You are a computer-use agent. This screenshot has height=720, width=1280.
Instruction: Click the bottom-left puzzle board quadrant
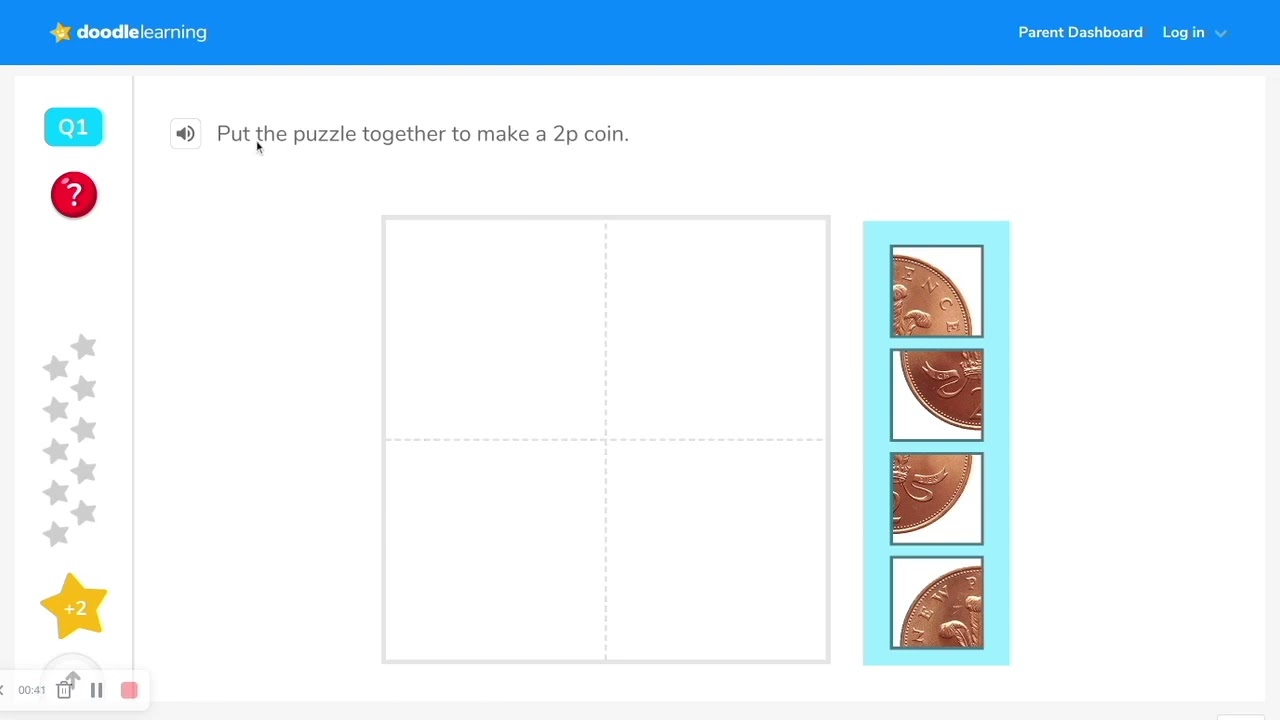[495, 549]
